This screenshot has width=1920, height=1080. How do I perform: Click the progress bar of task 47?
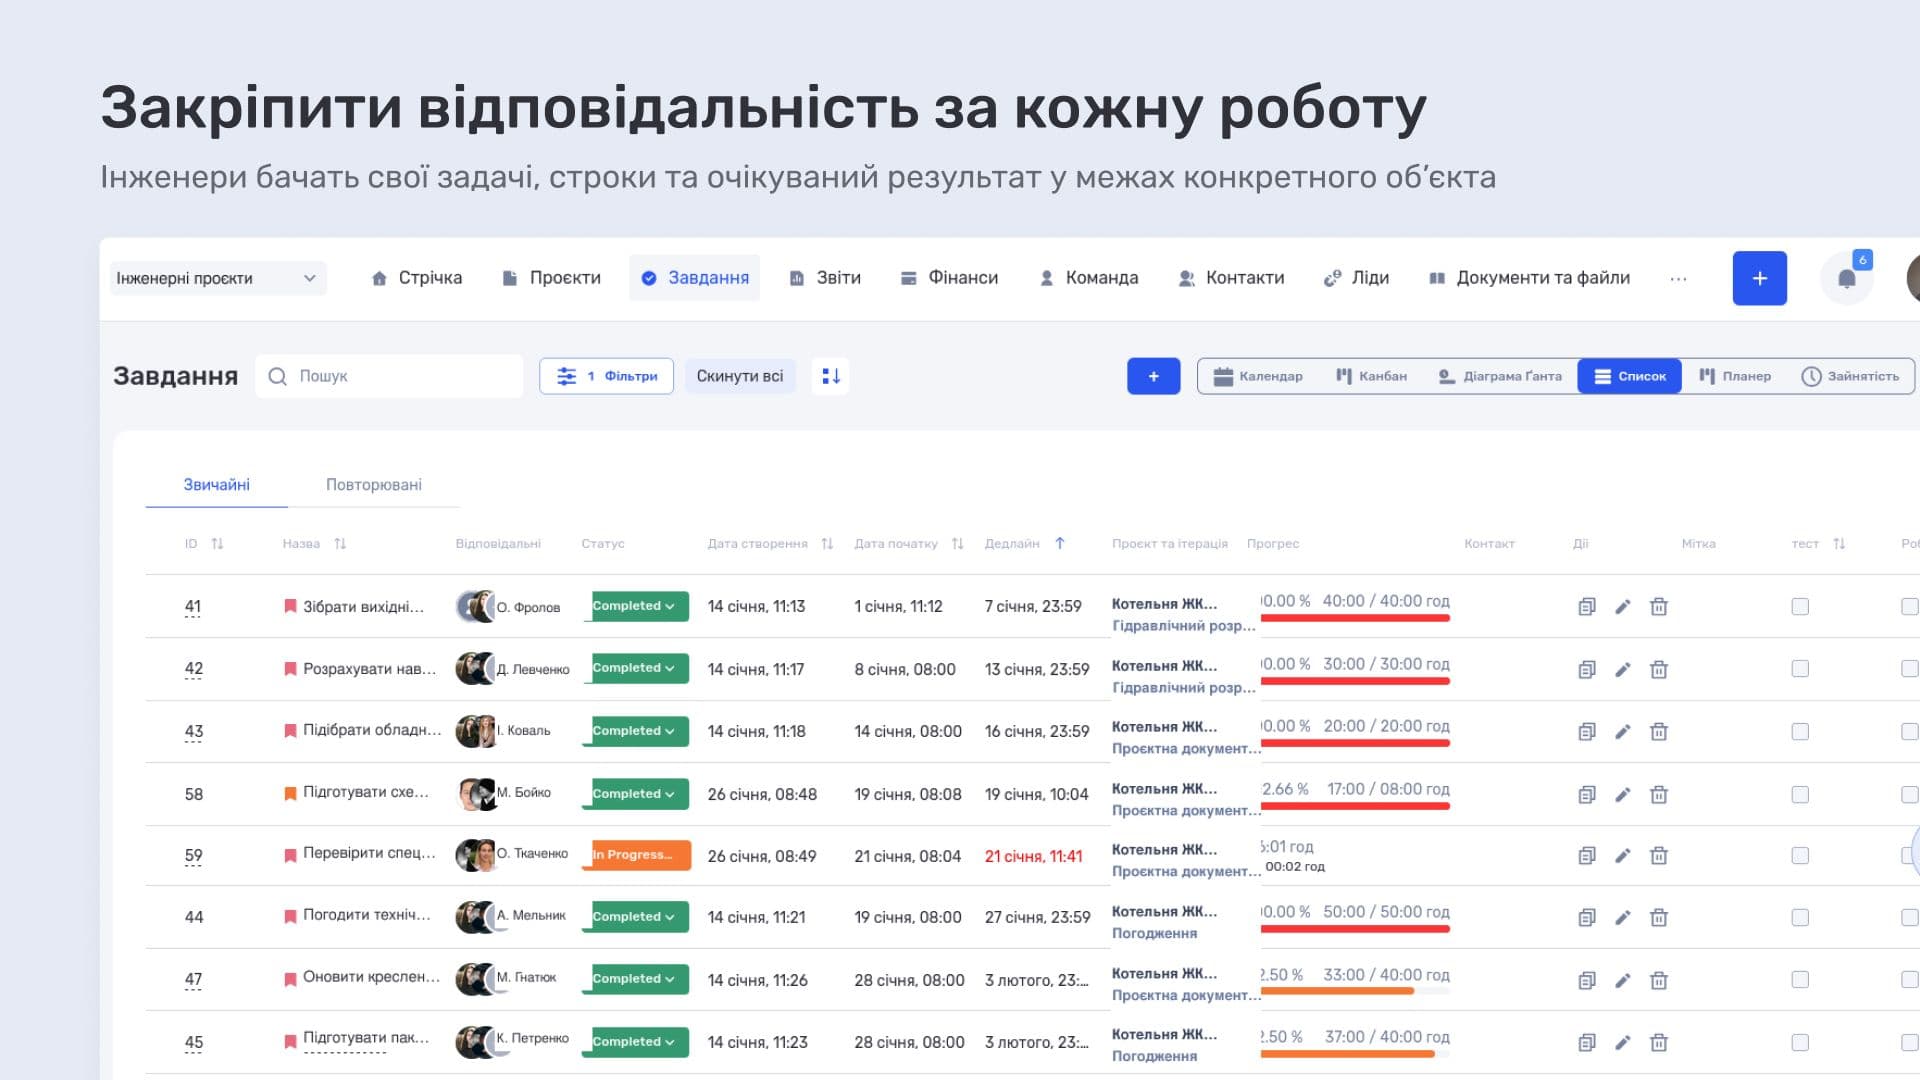tap(1355, 991)
